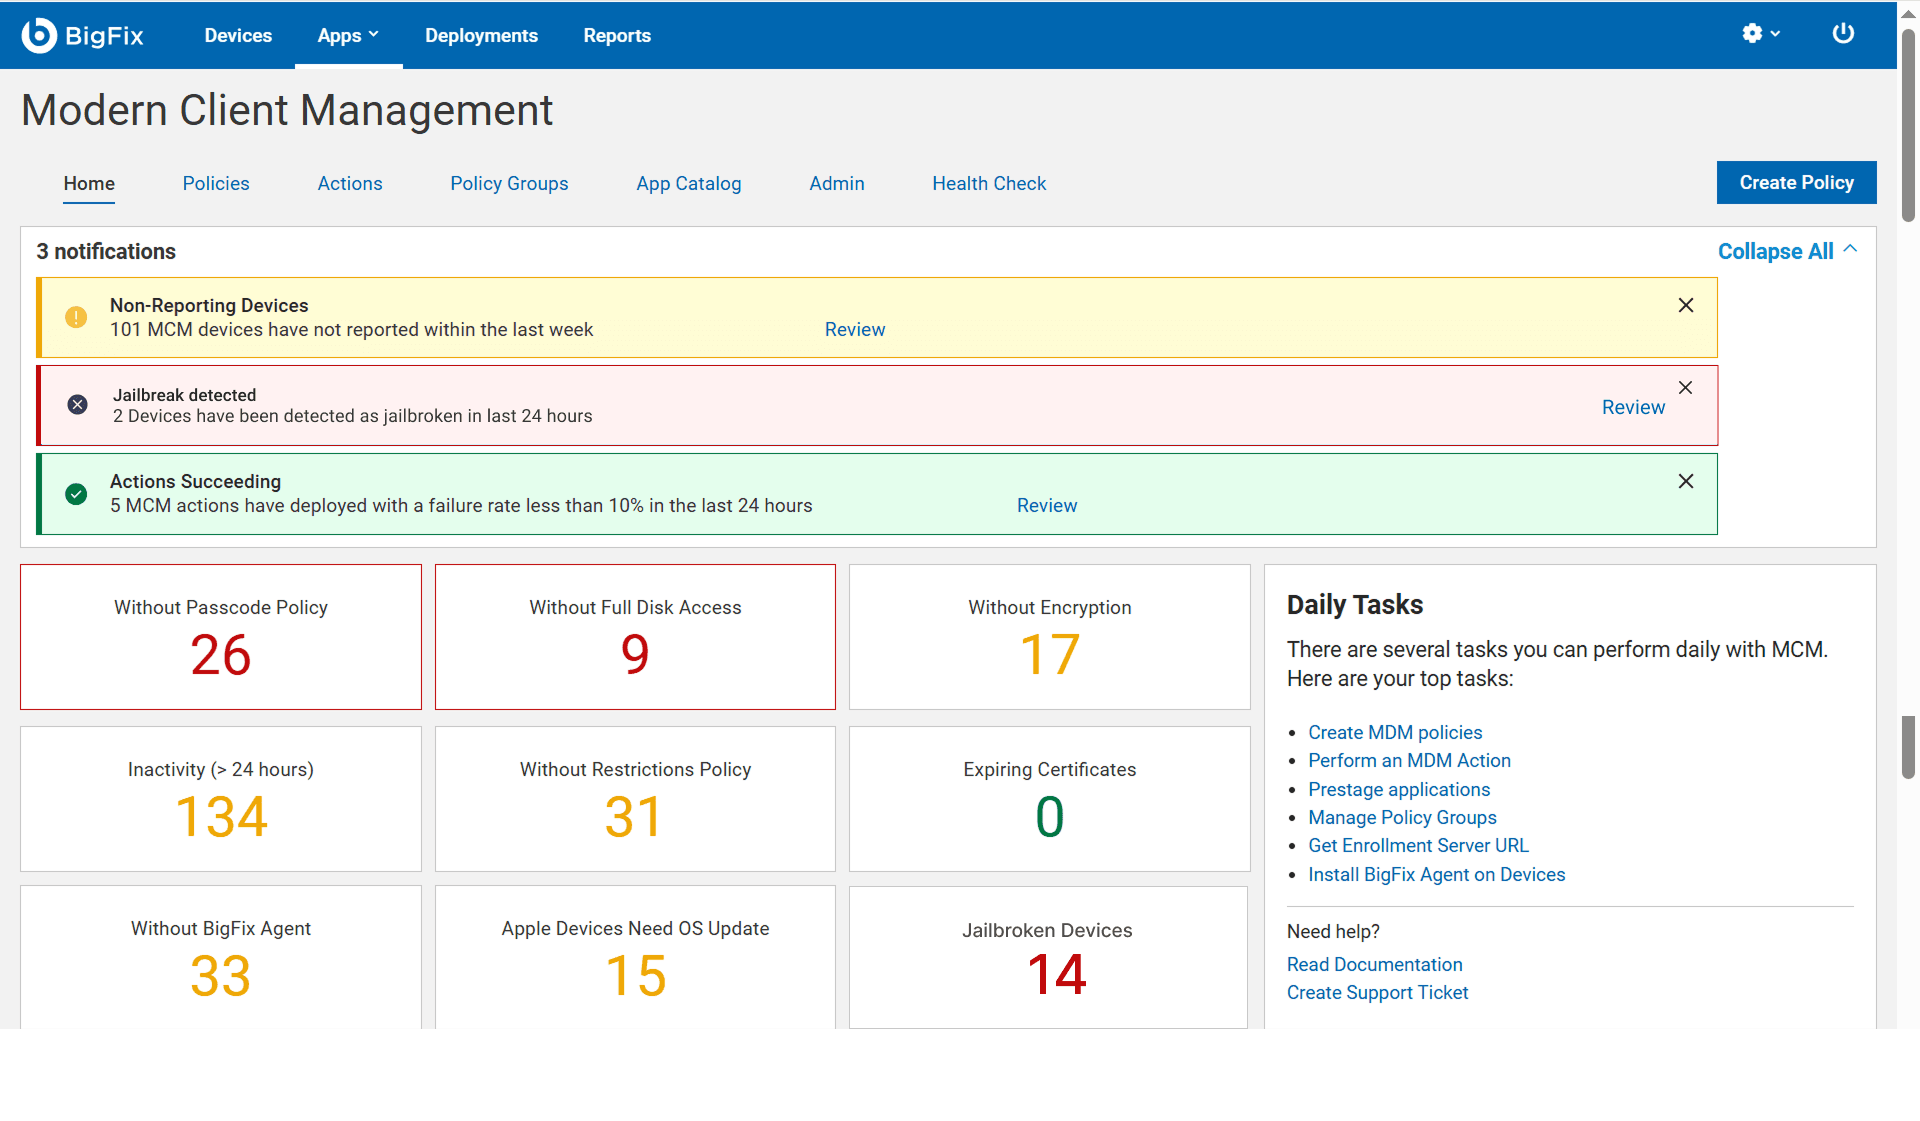Open the Without BigFix Agent card
1920x1121 pixels.
coord(221,957)
